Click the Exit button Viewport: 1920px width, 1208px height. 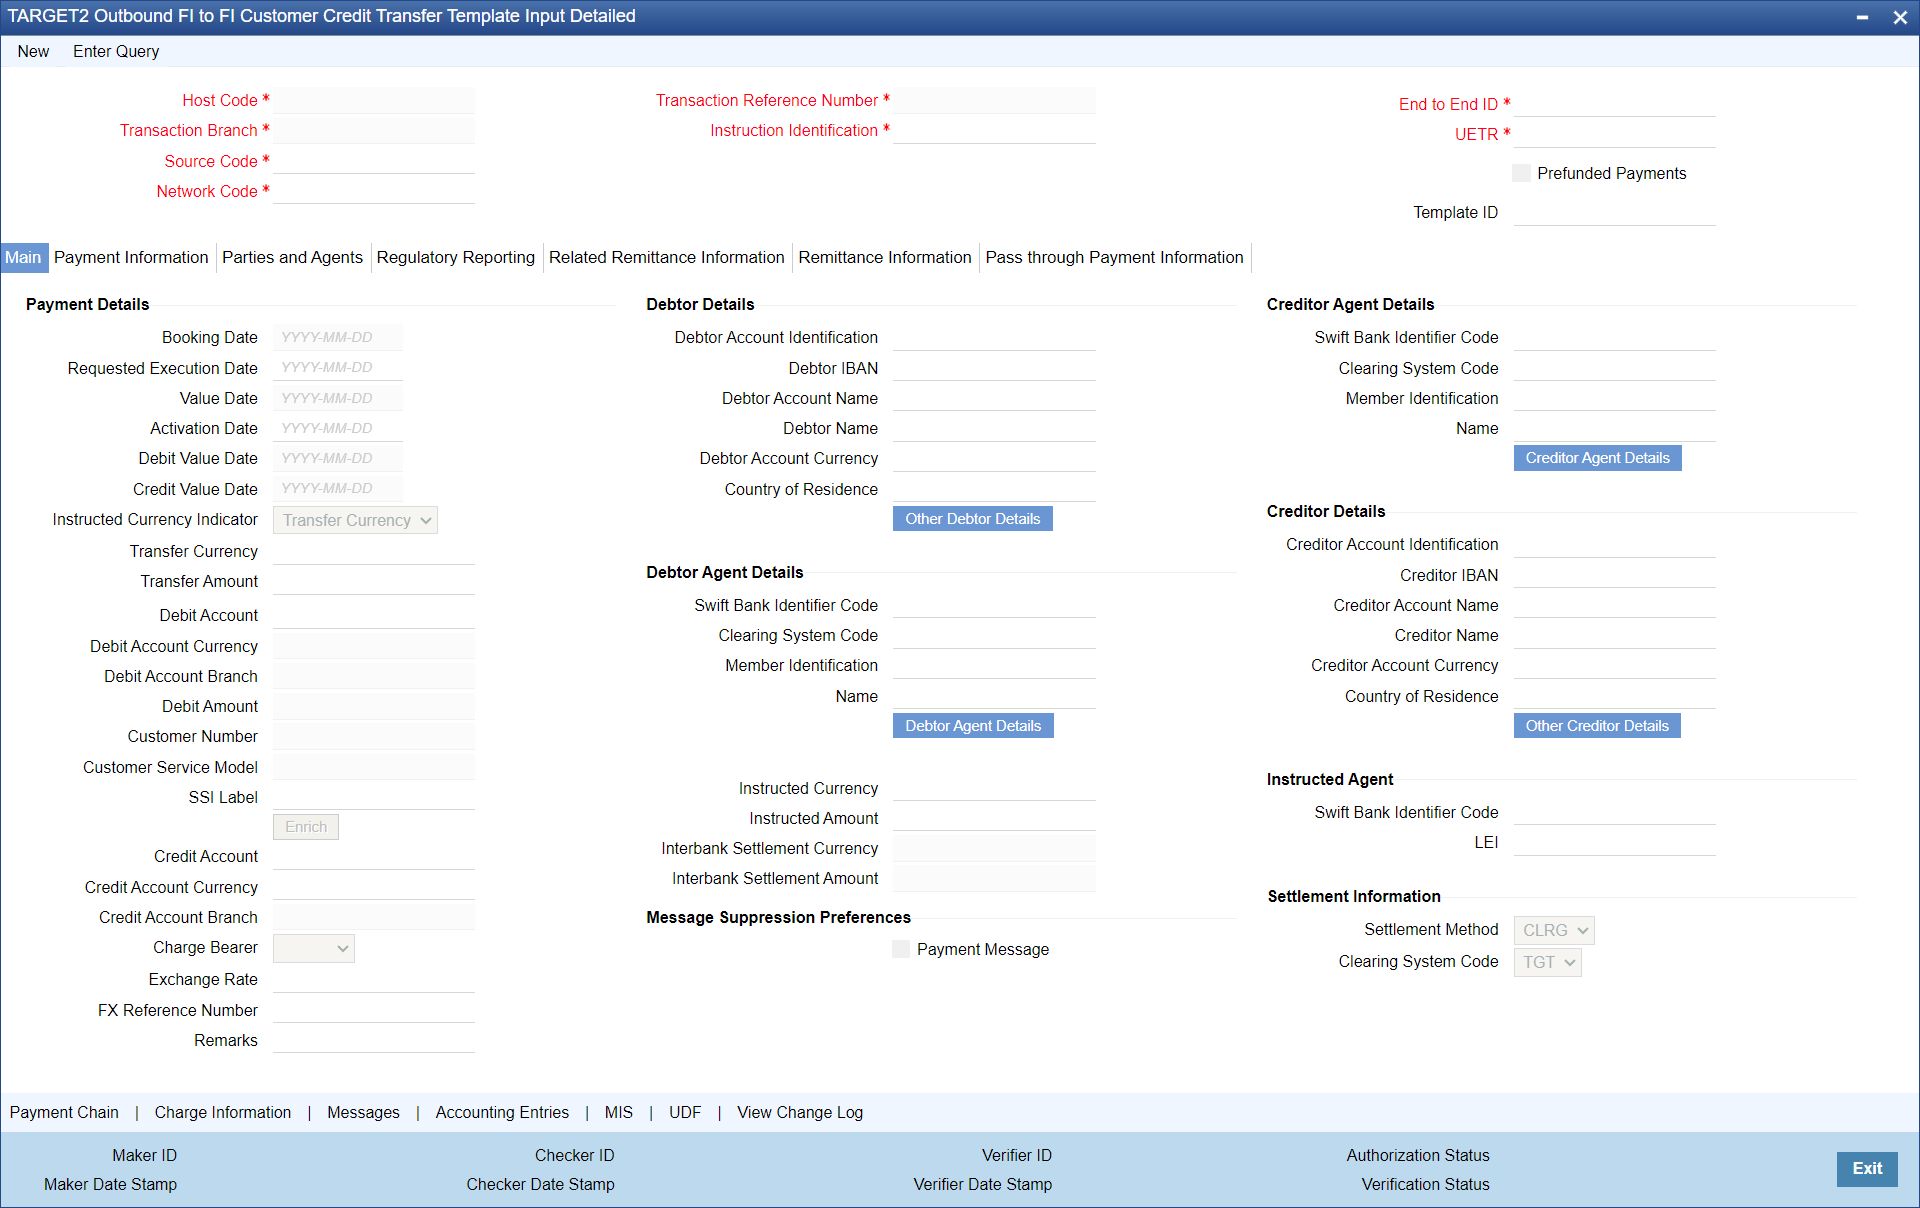pyautogui.click(x=1867, y=1169)
